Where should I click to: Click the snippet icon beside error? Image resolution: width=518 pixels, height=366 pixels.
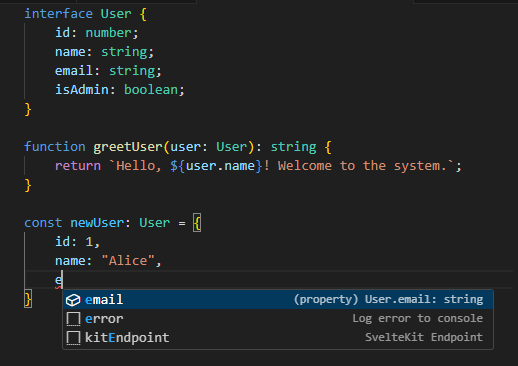[73, 319]
